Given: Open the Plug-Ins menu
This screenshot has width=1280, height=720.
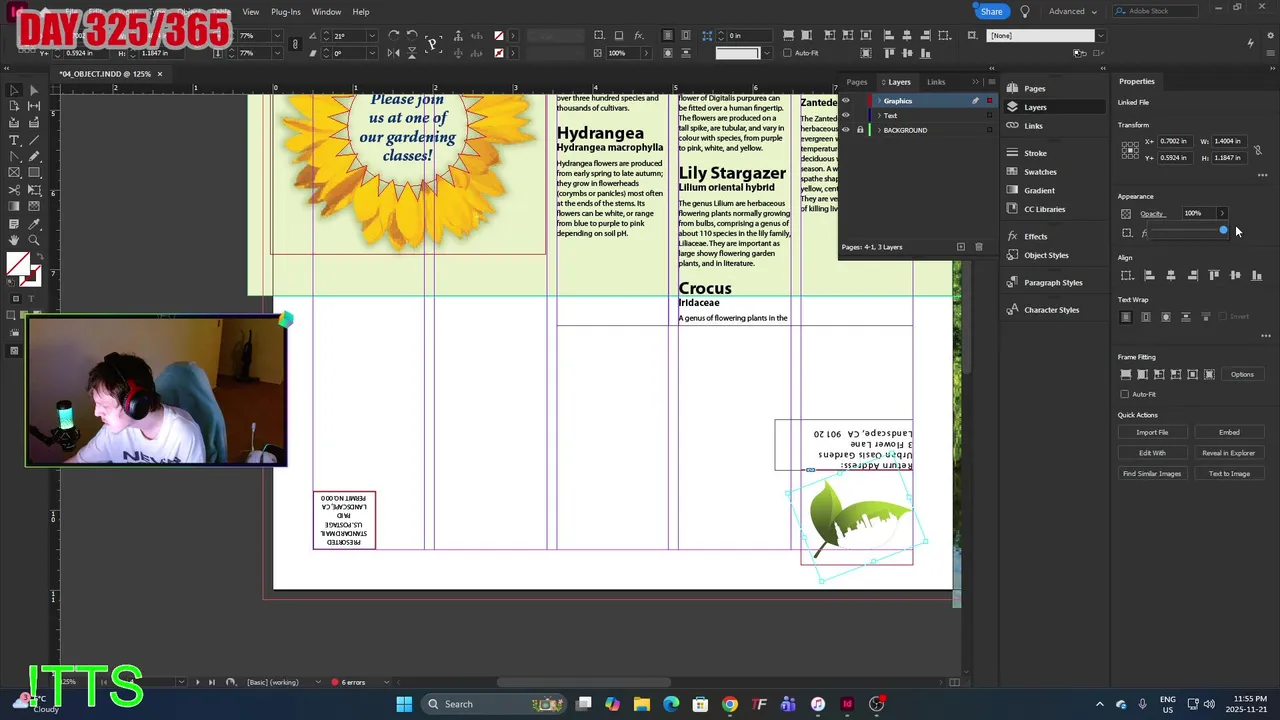Looking at the screenshot, I should pyautogui.click(x=285, y=12).
